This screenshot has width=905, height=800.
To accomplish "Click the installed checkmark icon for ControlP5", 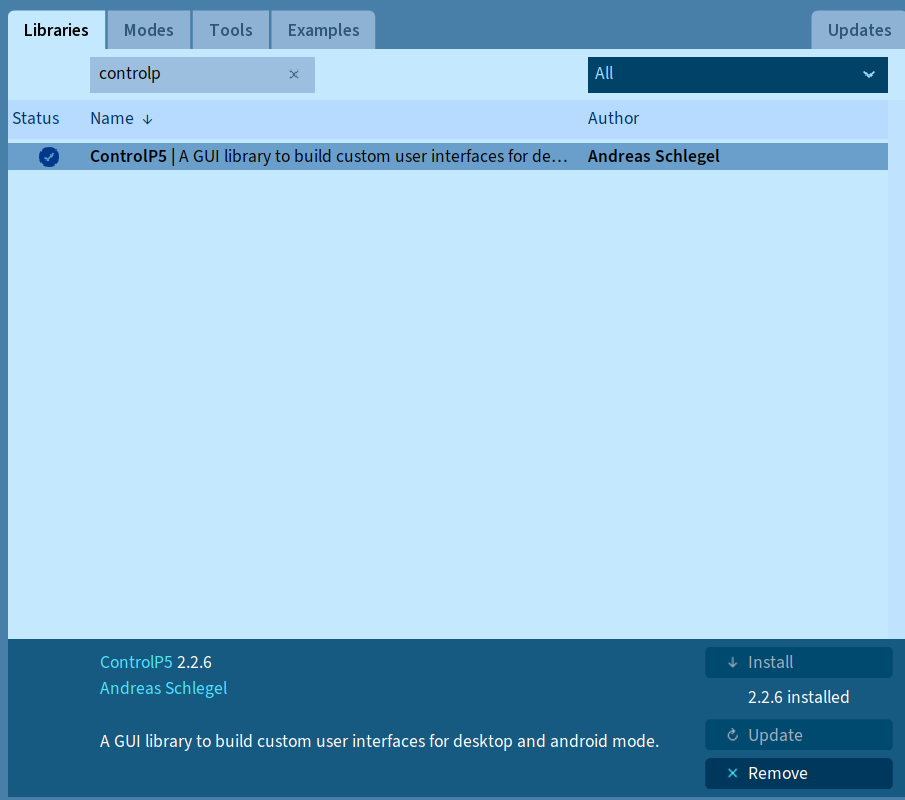I will click(x=49, y=156).
